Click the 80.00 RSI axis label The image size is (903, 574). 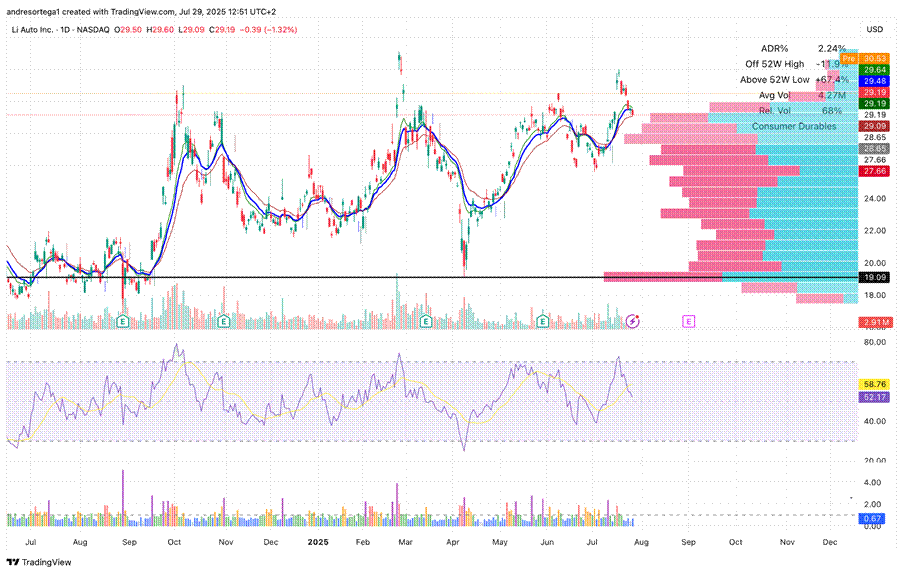pos(874,342)
